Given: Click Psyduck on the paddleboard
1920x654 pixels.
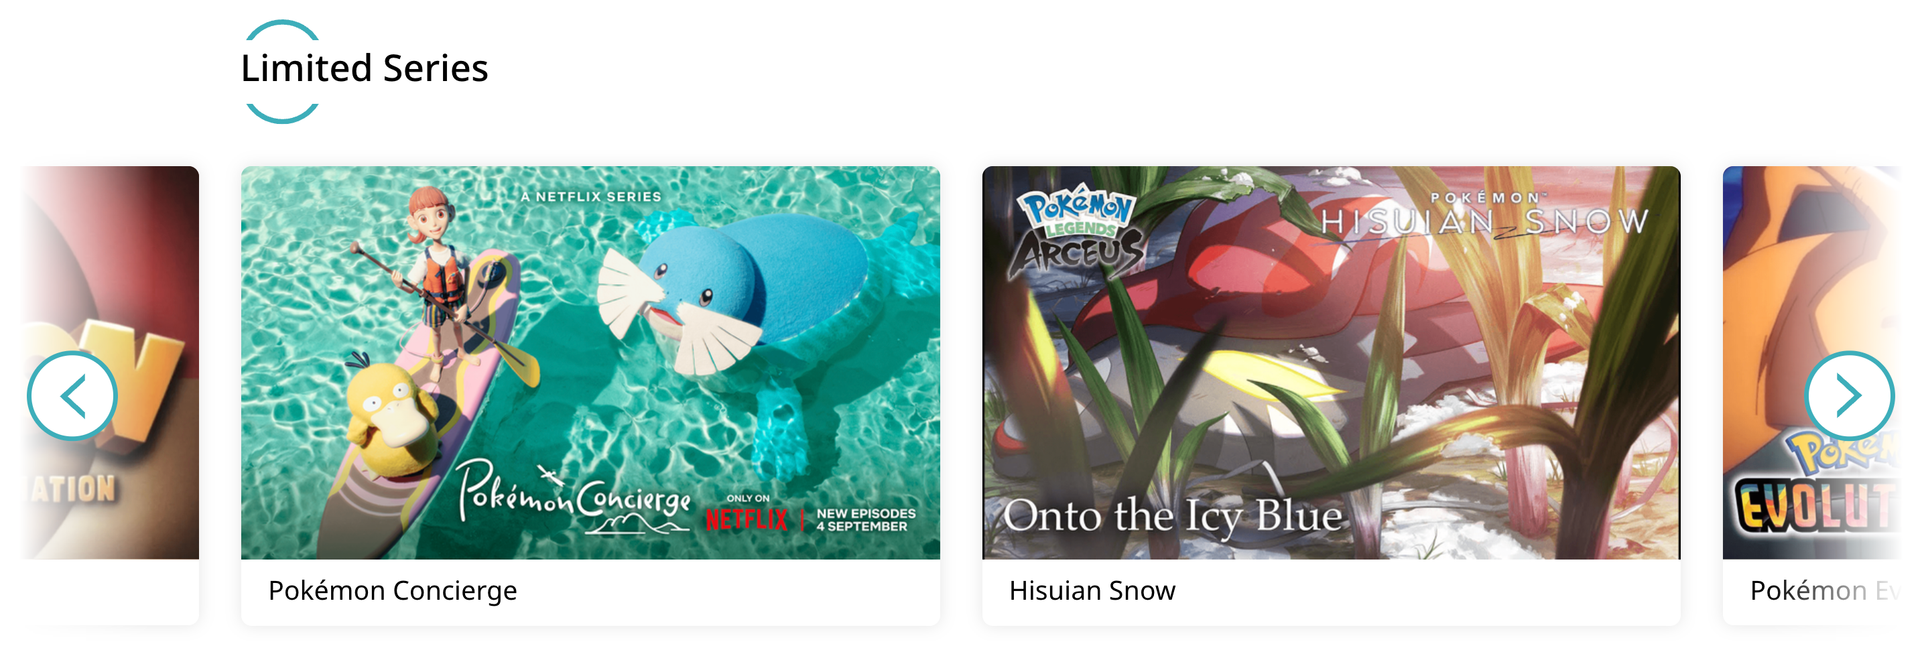Looking at the screenshot, I should [393, 416].
